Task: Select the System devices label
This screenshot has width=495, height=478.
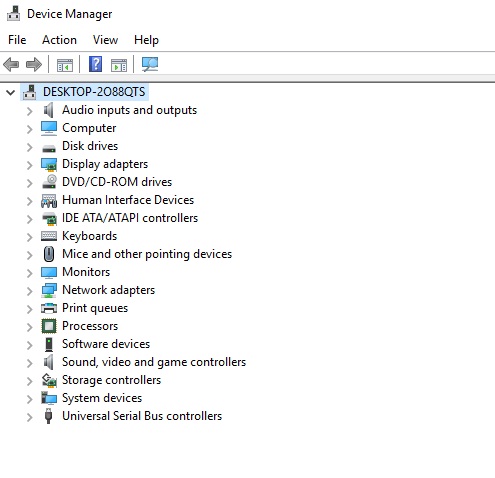Action: pos(102,398)
